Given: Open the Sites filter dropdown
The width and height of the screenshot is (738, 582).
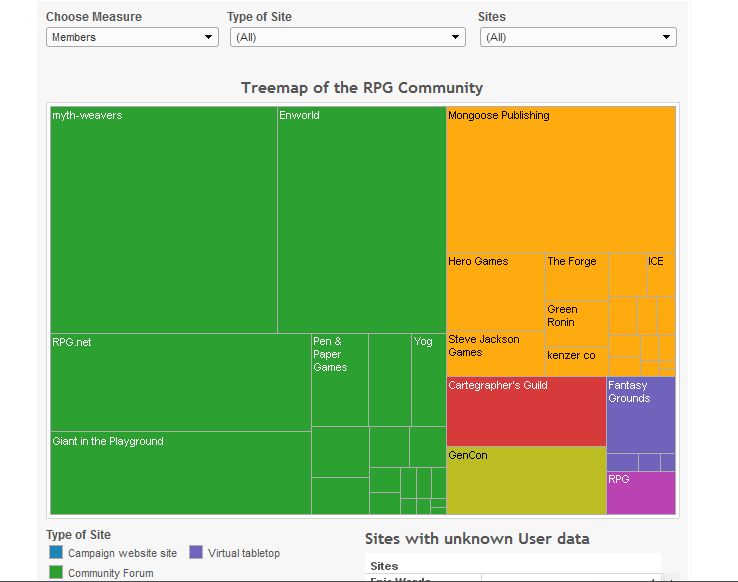Looking at the screenshot, I should pyautogui.click(x=578, y=37).
